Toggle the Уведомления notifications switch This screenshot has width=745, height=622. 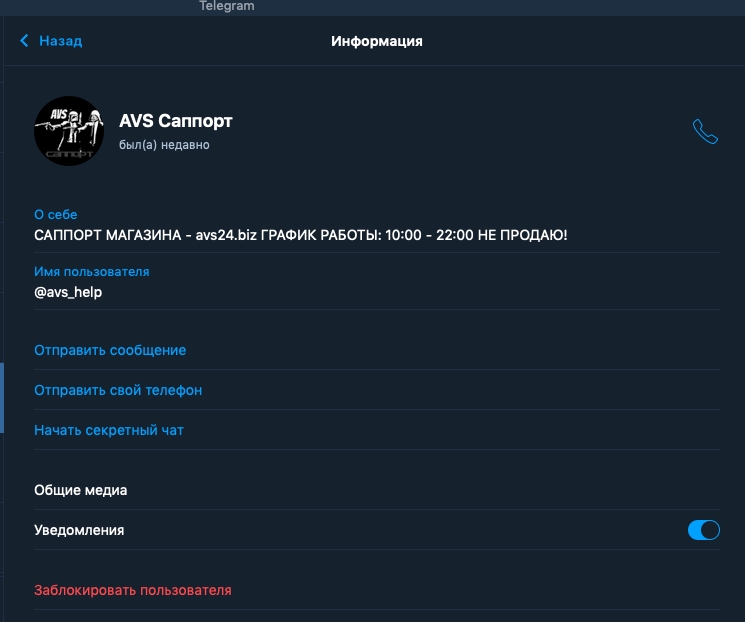[x=704, y=530]
